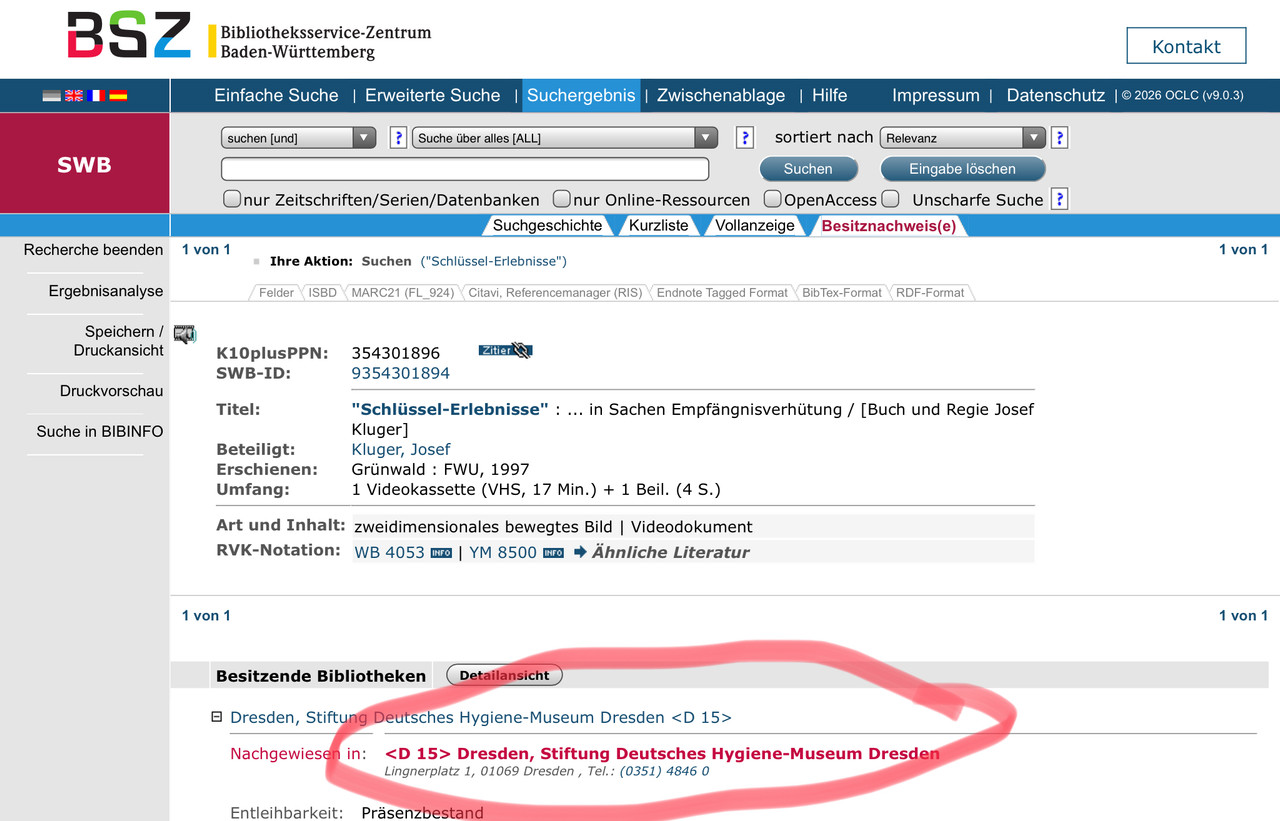Switch language using the German flag
Image resolution: width=1280 pixels, height=821 pixels.
[x=52, y=96]
